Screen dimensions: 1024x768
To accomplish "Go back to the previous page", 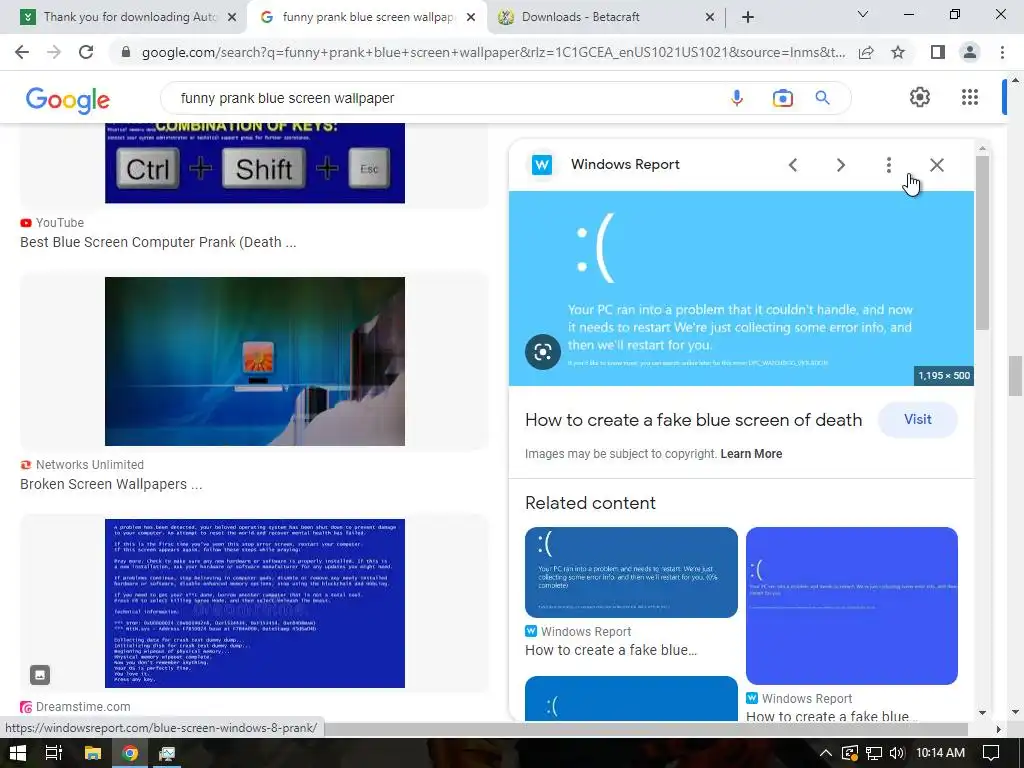I will [22, 52].
